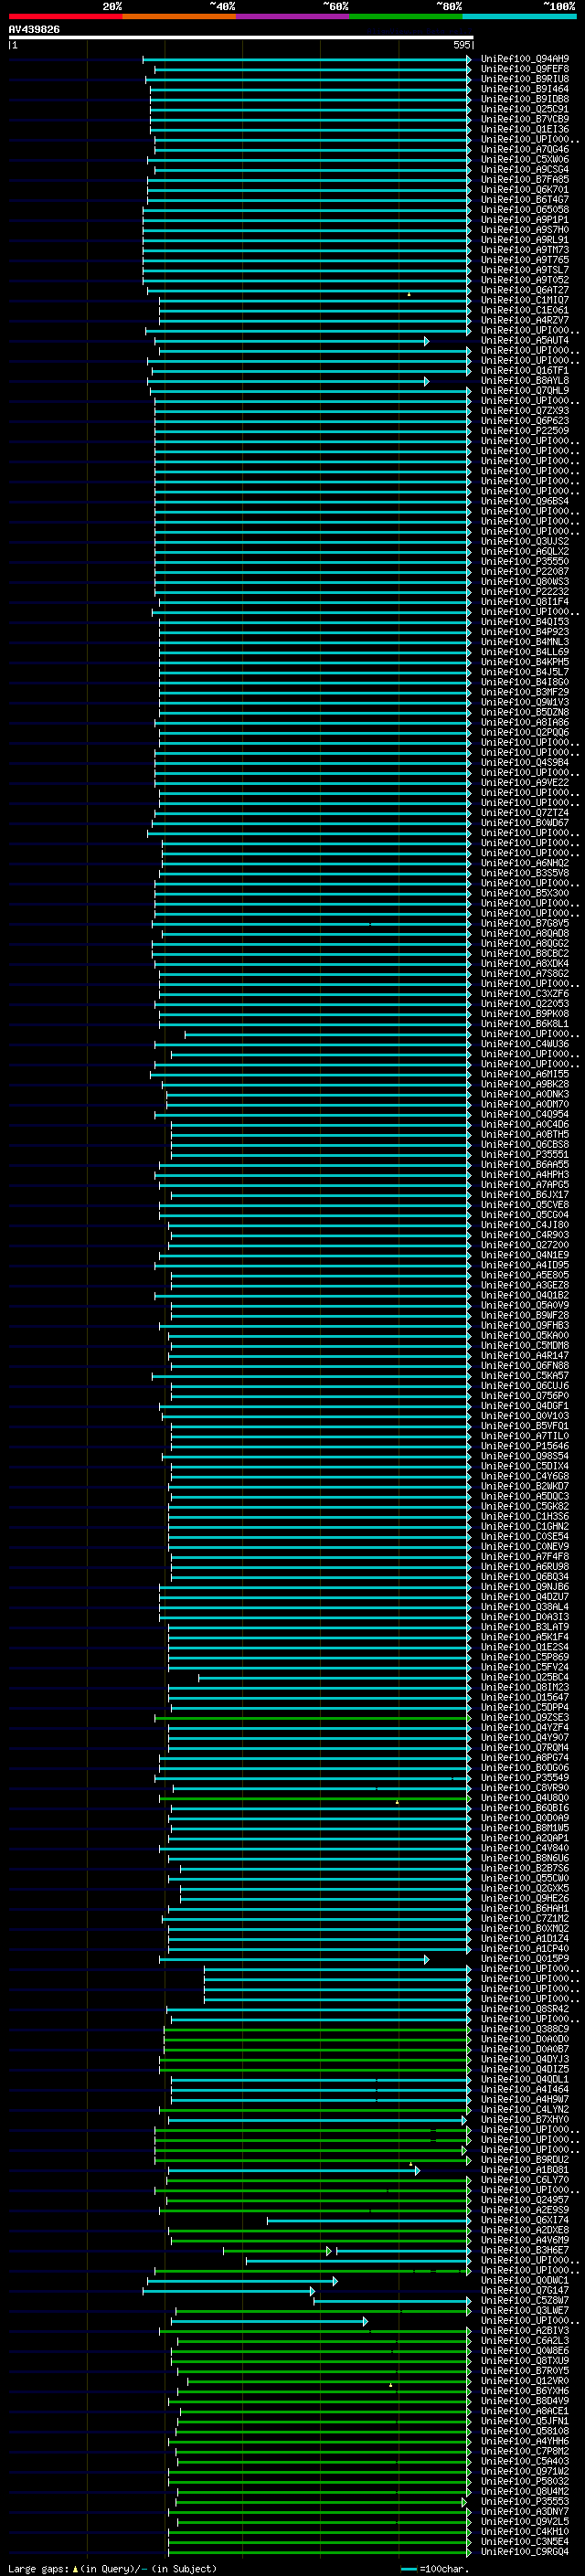Click the UniRef100_Q6K701 entry
Image resolution: width=585 pixels, height=2576 pixels.
[524, 189]
